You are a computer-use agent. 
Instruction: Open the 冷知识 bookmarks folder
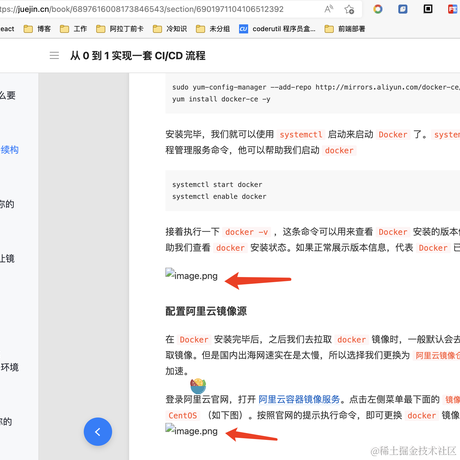click(170, 29)
